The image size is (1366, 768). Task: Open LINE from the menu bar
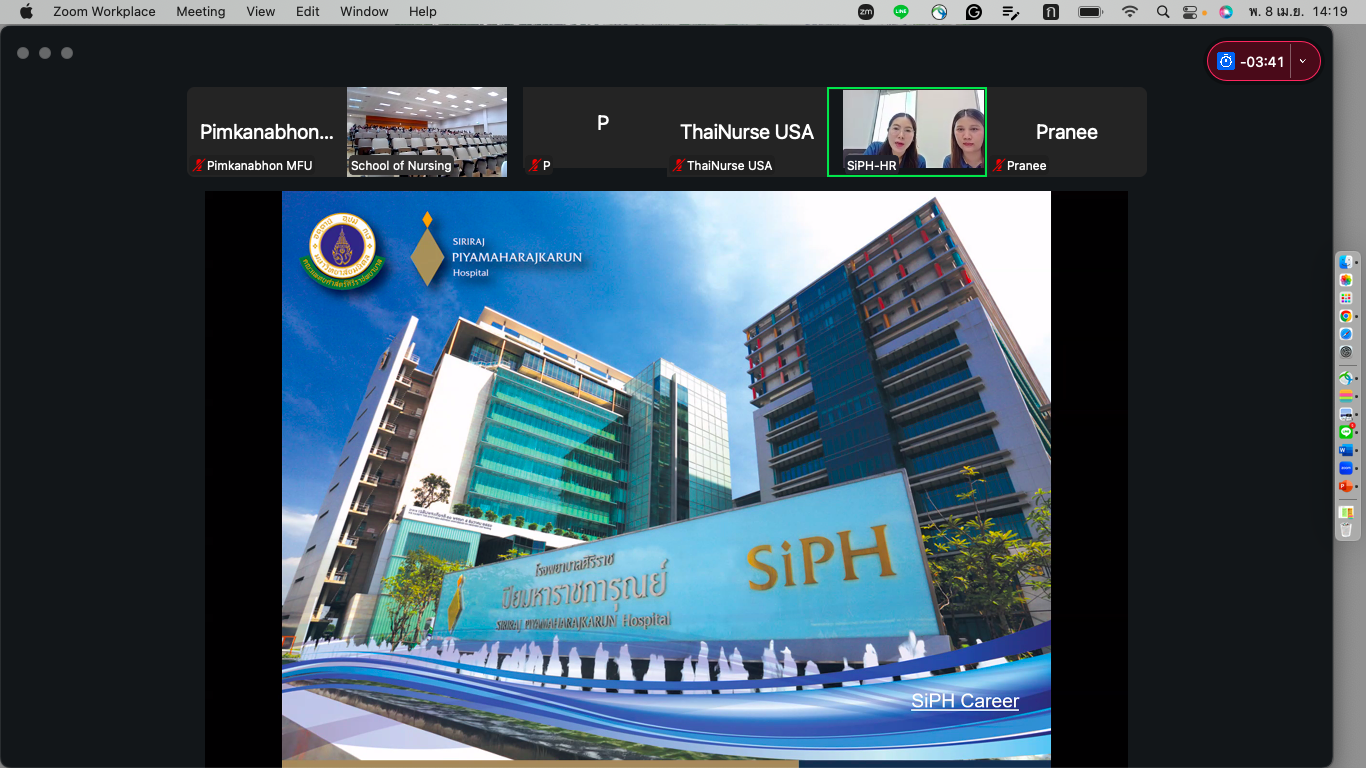[901, 12]
